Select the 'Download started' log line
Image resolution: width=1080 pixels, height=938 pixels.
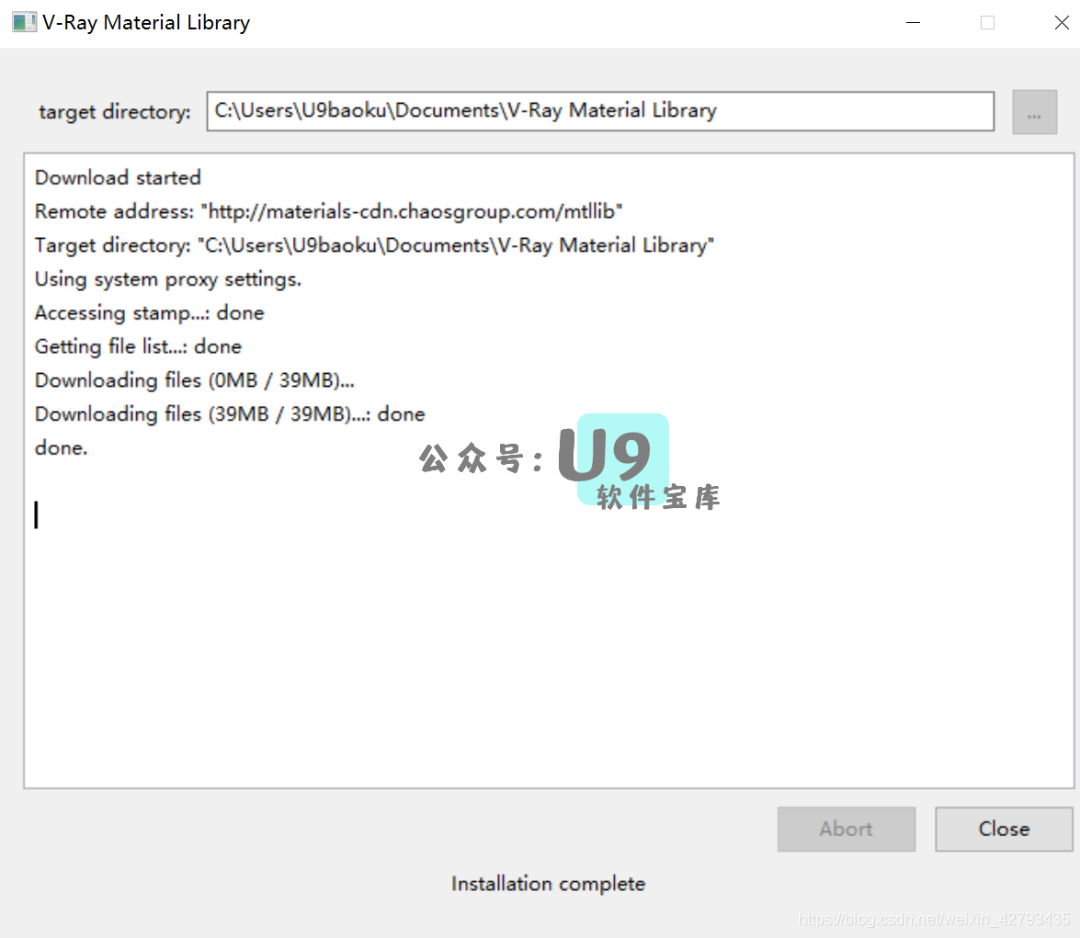(118, 178)
